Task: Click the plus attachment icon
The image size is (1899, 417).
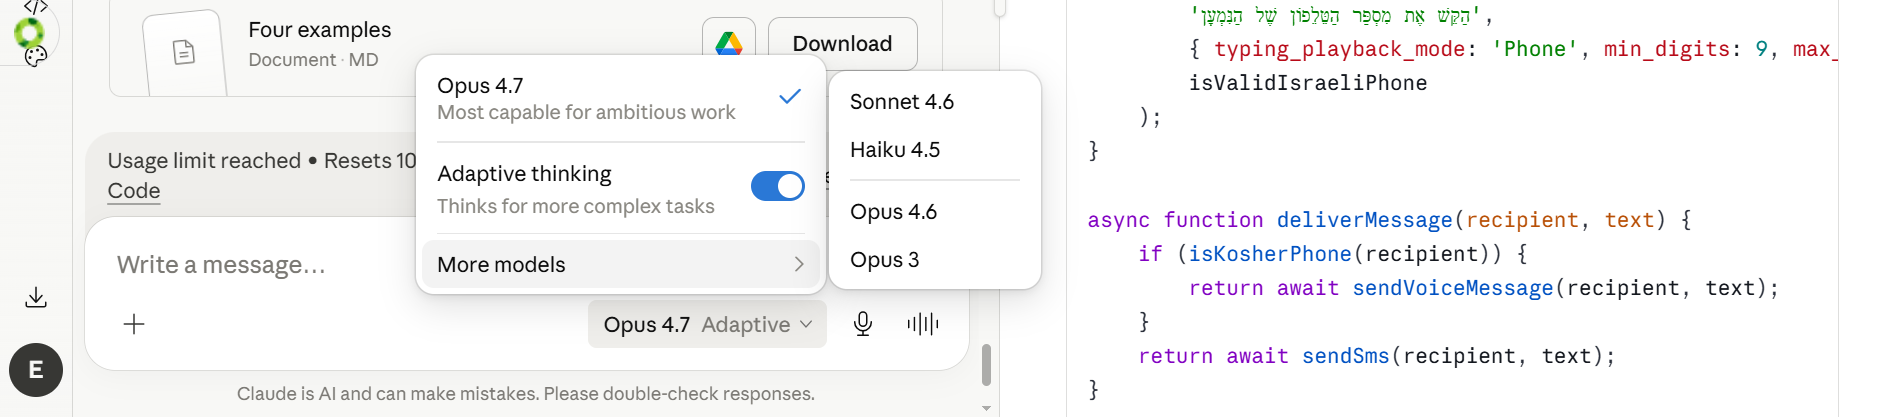Action: 134,324
